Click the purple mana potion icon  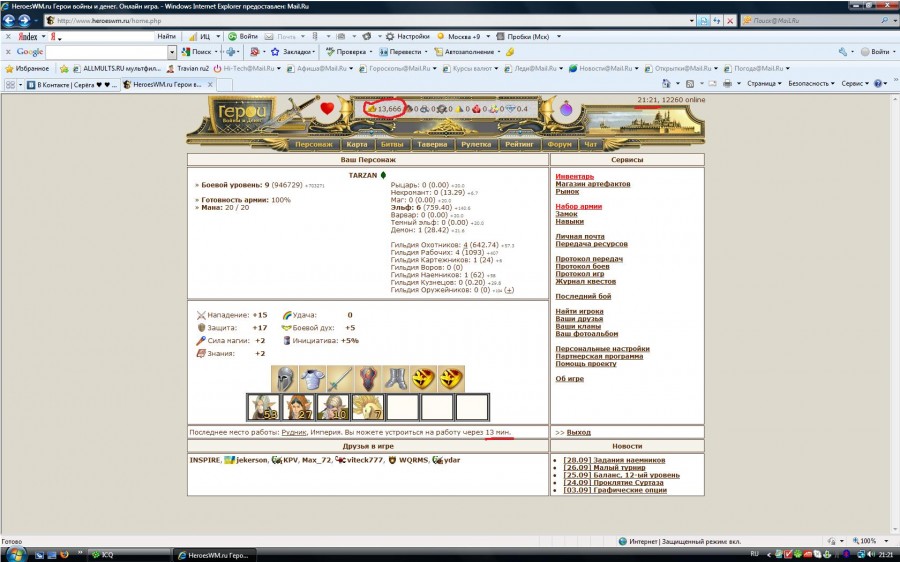pyautogui.click(x=566, y=108)
